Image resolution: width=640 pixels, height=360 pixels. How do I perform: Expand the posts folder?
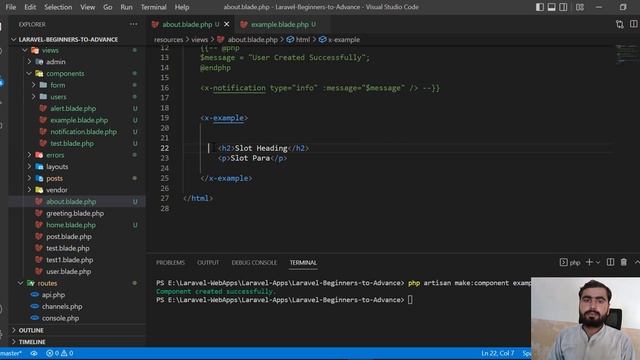(x=54, y=178)
